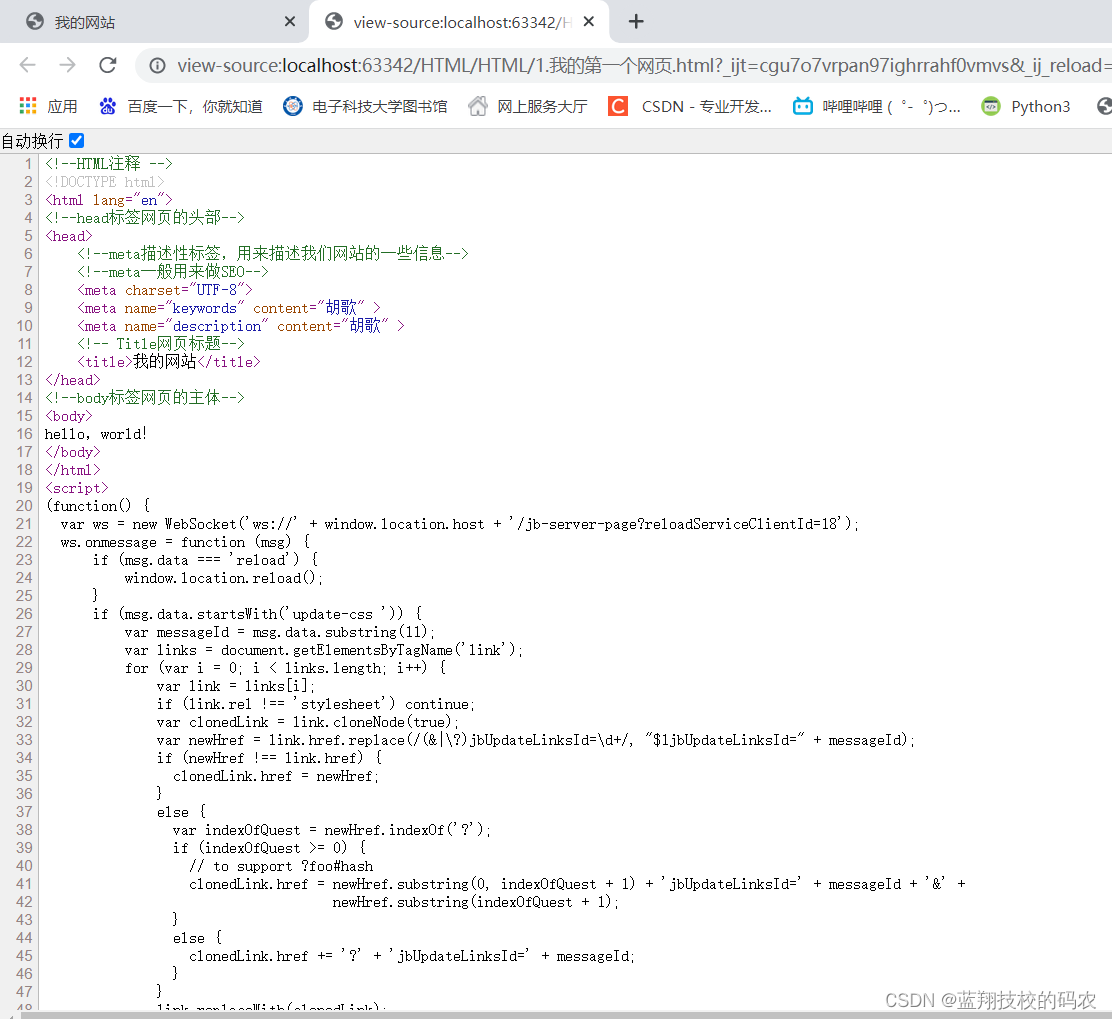This screenshot has height=1019, width=1112.
Task: Open site information icon in address bar
Action: (x=157, y=66)
